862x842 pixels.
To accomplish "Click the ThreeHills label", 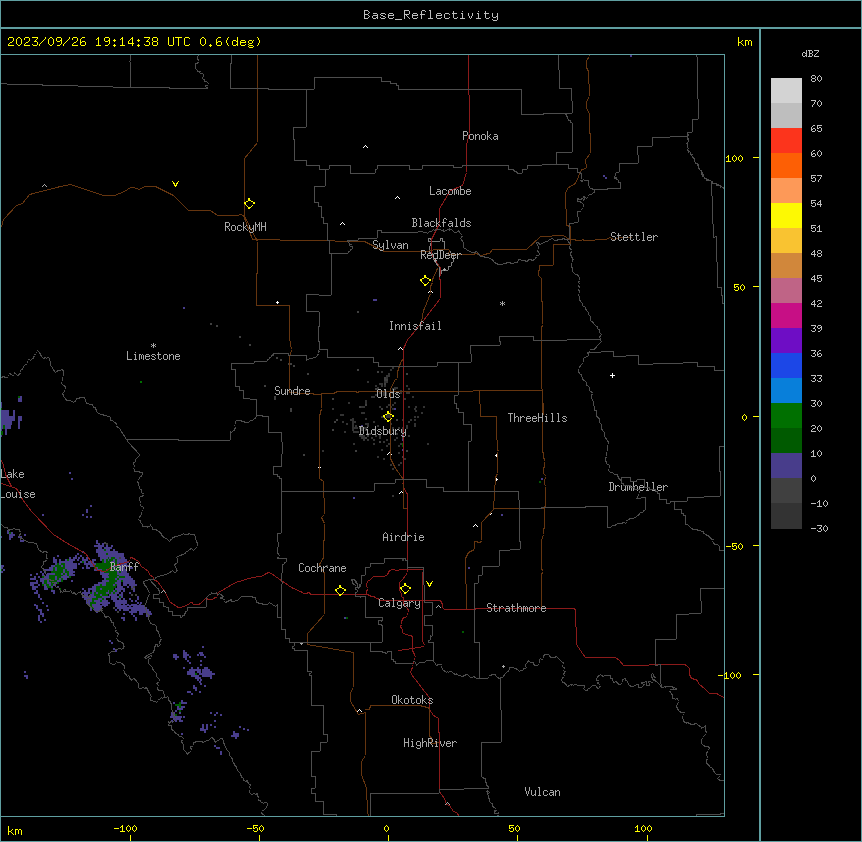I will [x=538, y=418].
